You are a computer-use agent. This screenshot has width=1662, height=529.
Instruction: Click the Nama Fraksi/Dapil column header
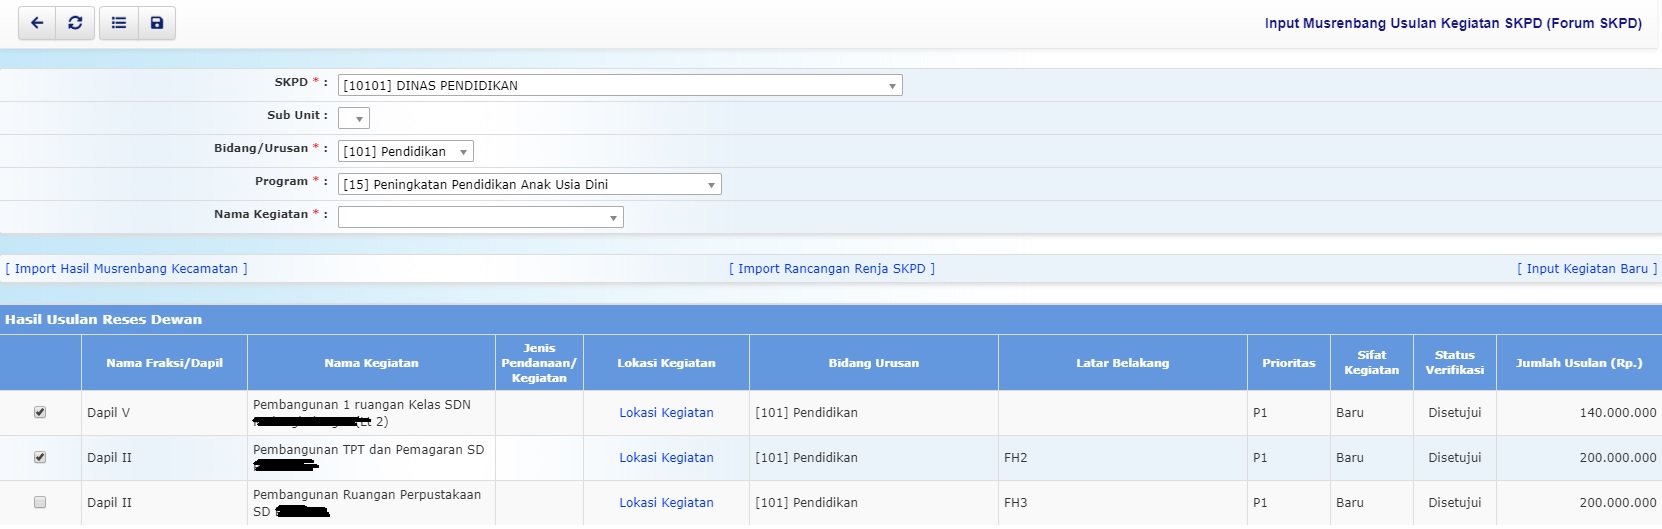coord(165,363)
